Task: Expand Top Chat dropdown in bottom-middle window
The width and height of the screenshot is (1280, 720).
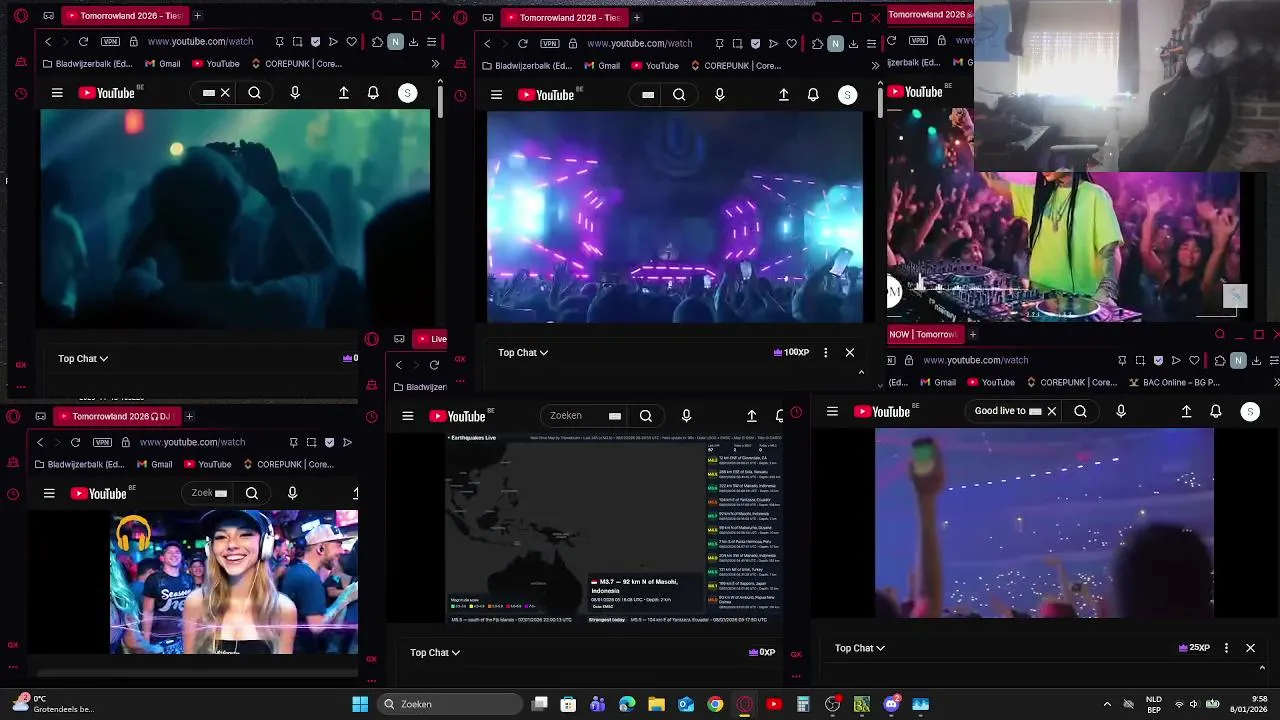Action: (435, 652)
